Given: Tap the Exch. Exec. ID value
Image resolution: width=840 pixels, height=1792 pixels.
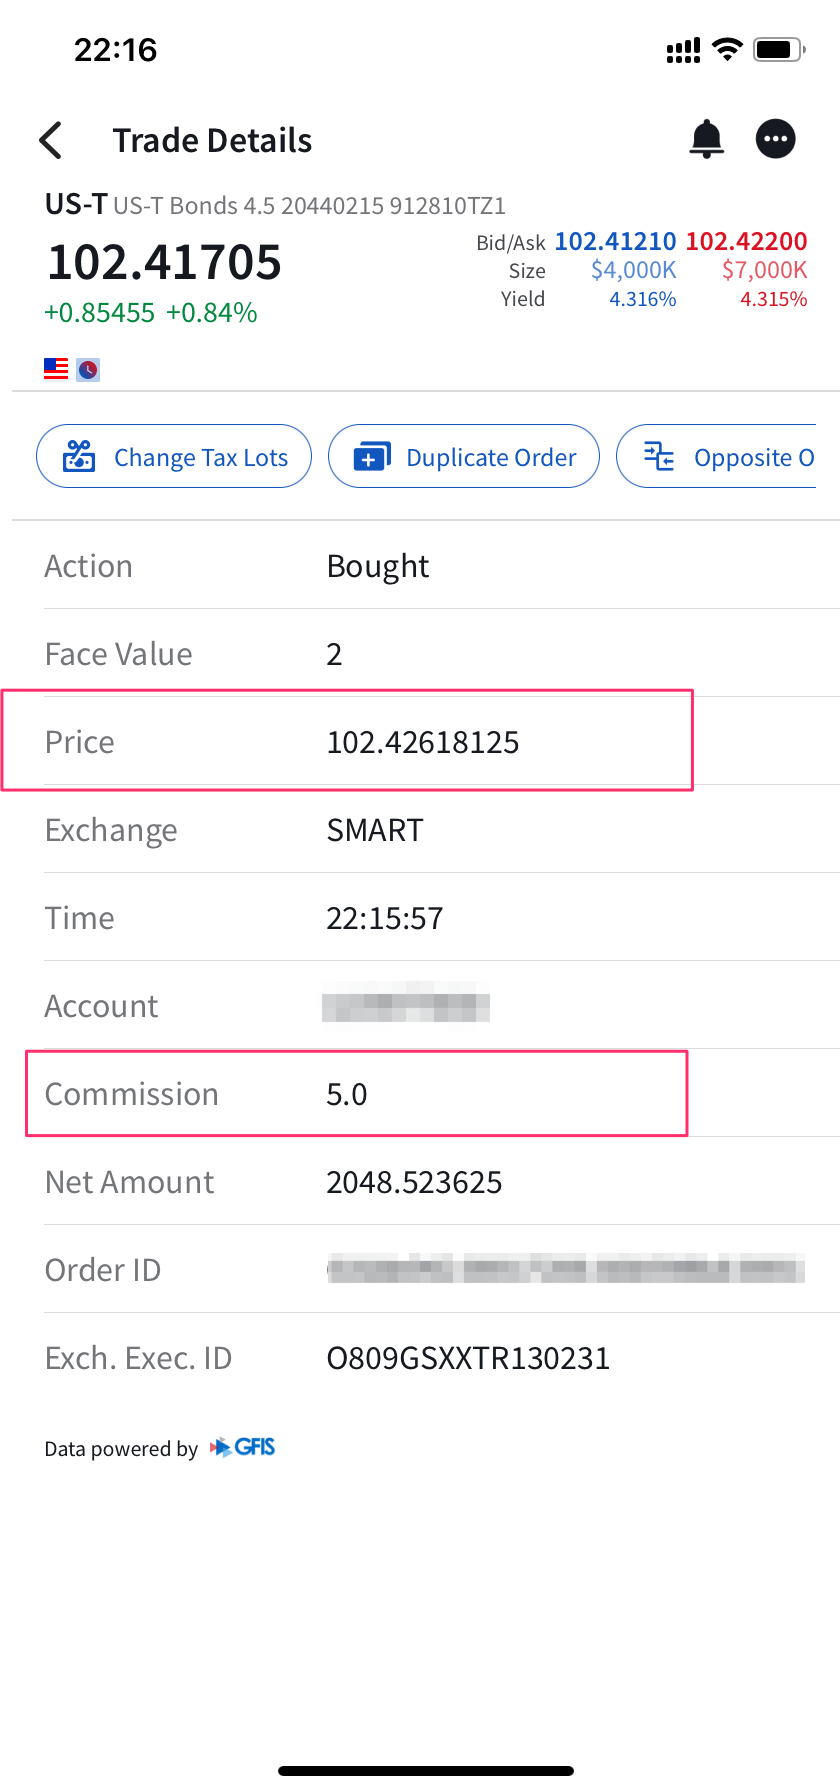Looking at the screenshot, I should point(468,1358).
